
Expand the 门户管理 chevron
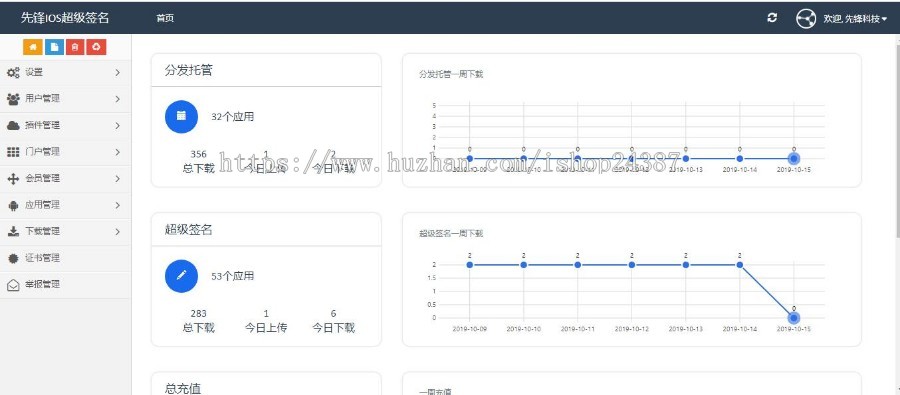(x=117, y=152)
